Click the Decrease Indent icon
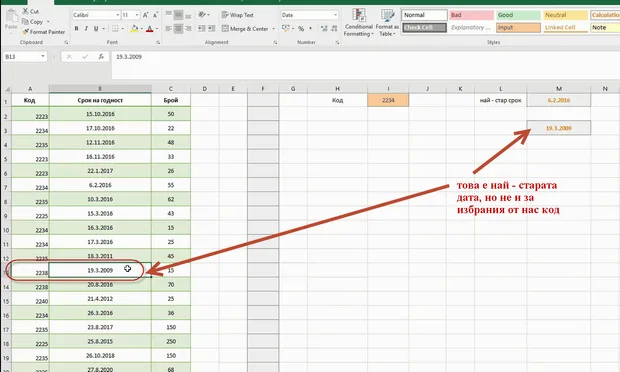Screen dimensions: 620x372 (202, 28)
